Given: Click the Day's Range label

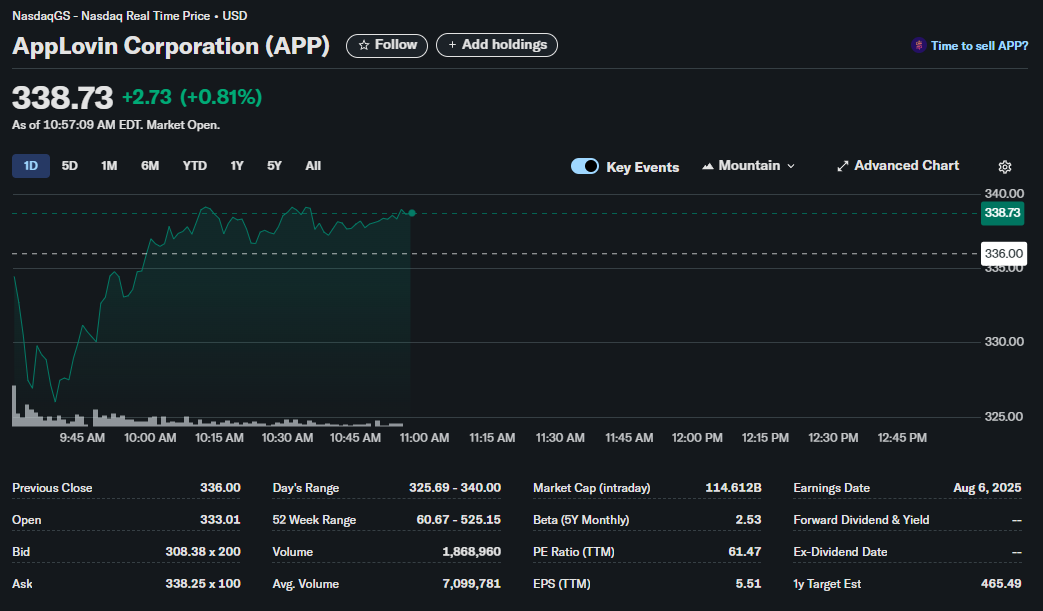Looking at the screenshot, I should 306,488.
